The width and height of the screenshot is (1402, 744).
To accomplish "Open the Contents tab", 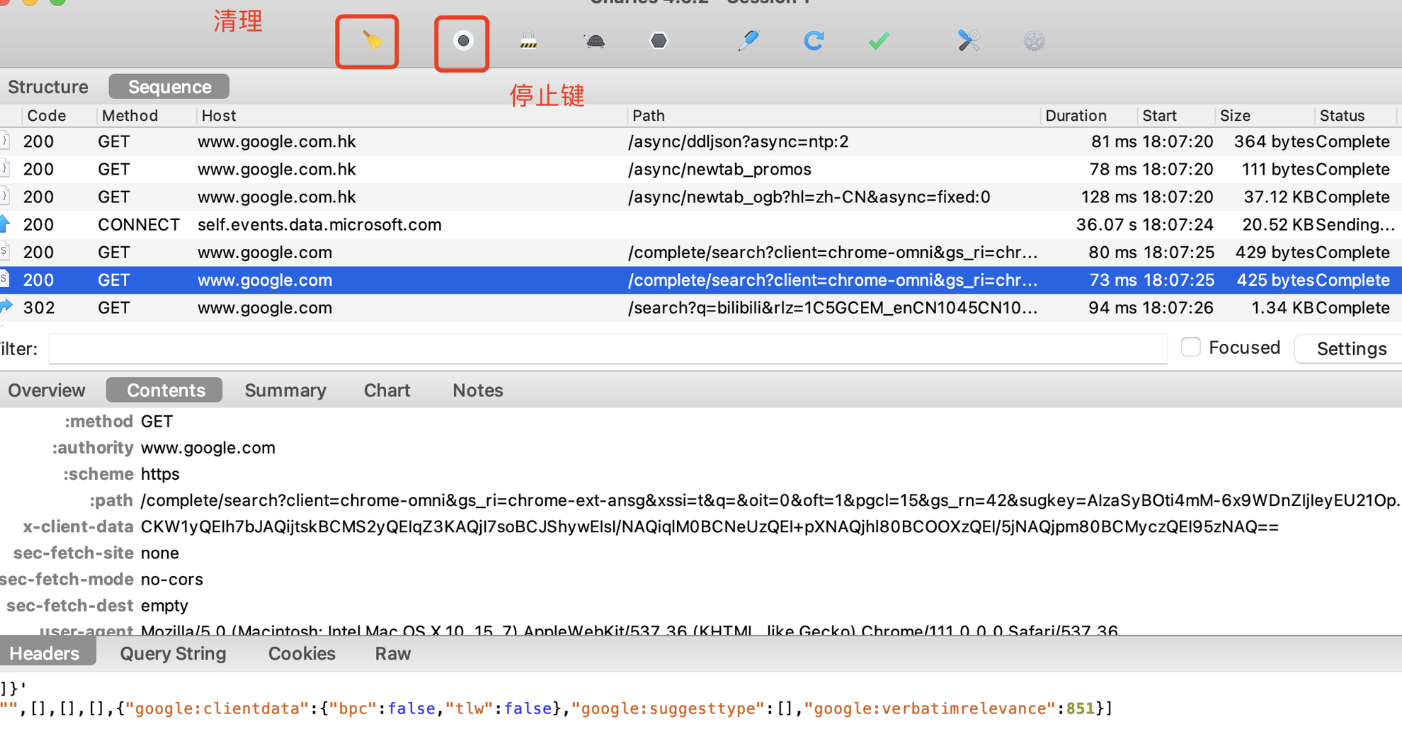I will [165, 391].
